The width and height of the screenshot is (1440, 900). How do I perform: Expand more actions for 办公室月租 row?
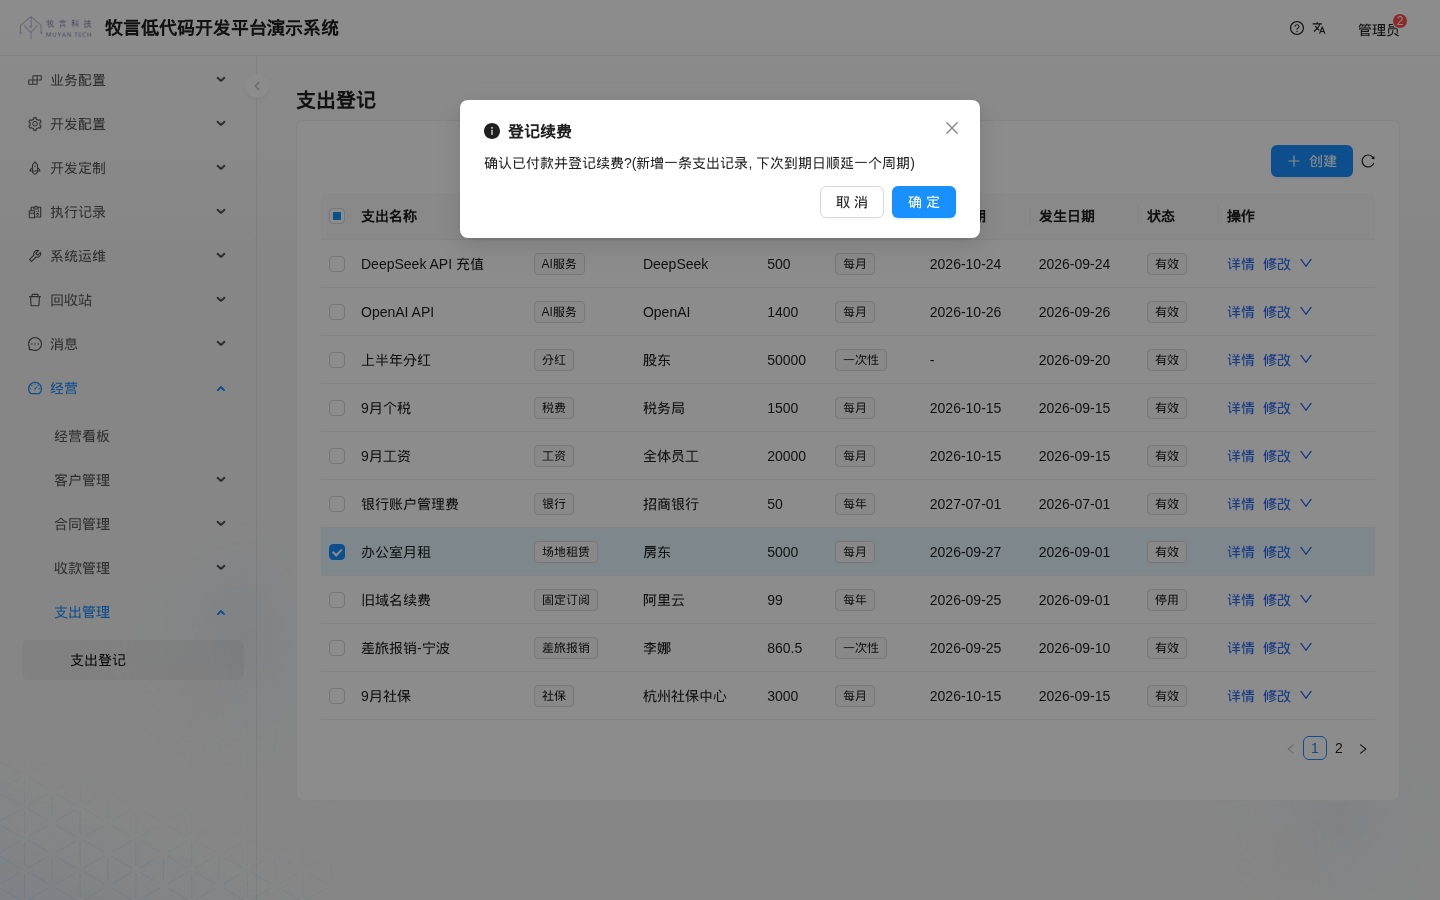pos(1306,552)
